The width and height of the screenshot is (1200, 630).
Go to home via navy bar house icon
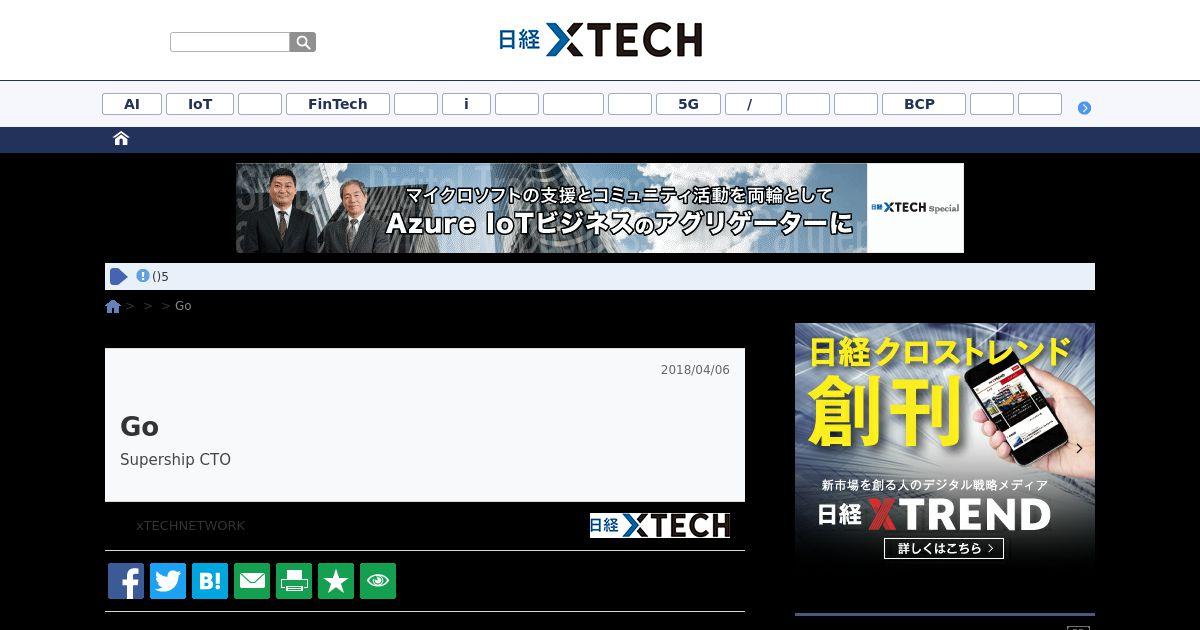tap(121, 139)
